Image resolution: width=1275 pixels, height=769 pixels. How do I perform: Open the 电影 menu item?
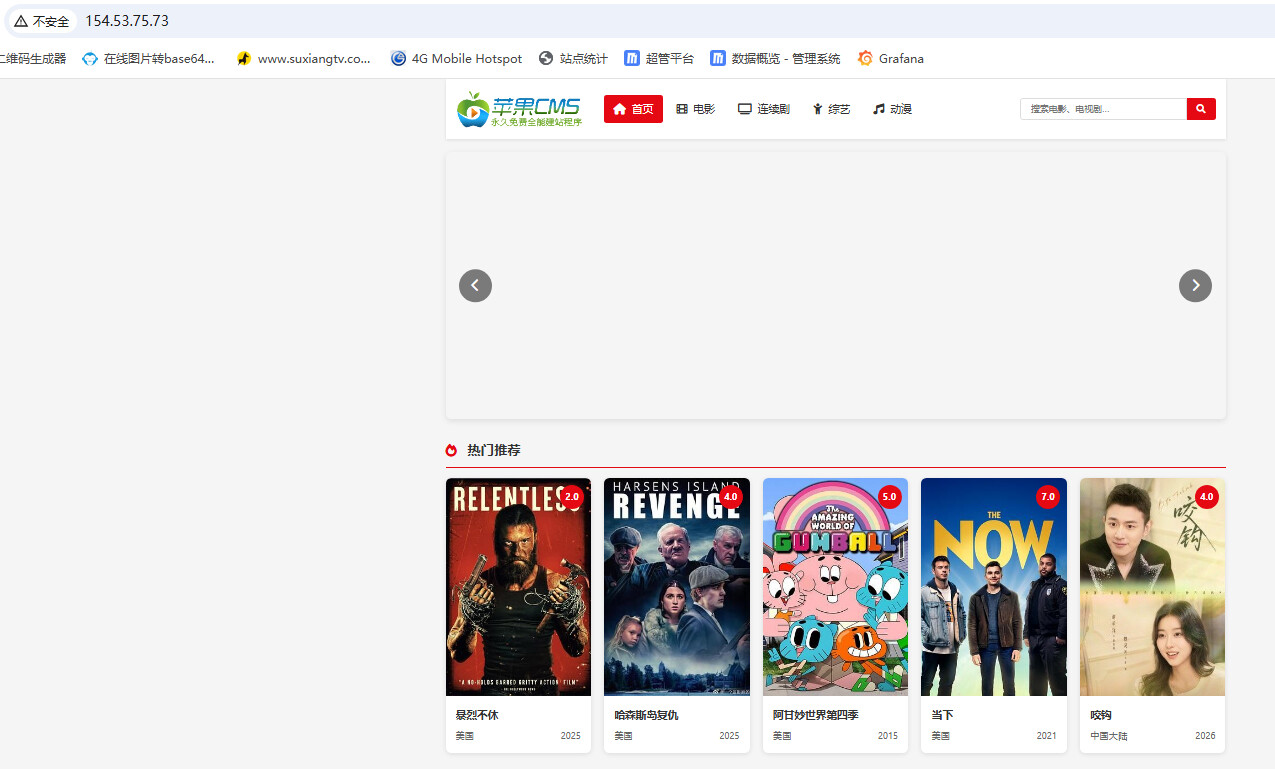696,109
